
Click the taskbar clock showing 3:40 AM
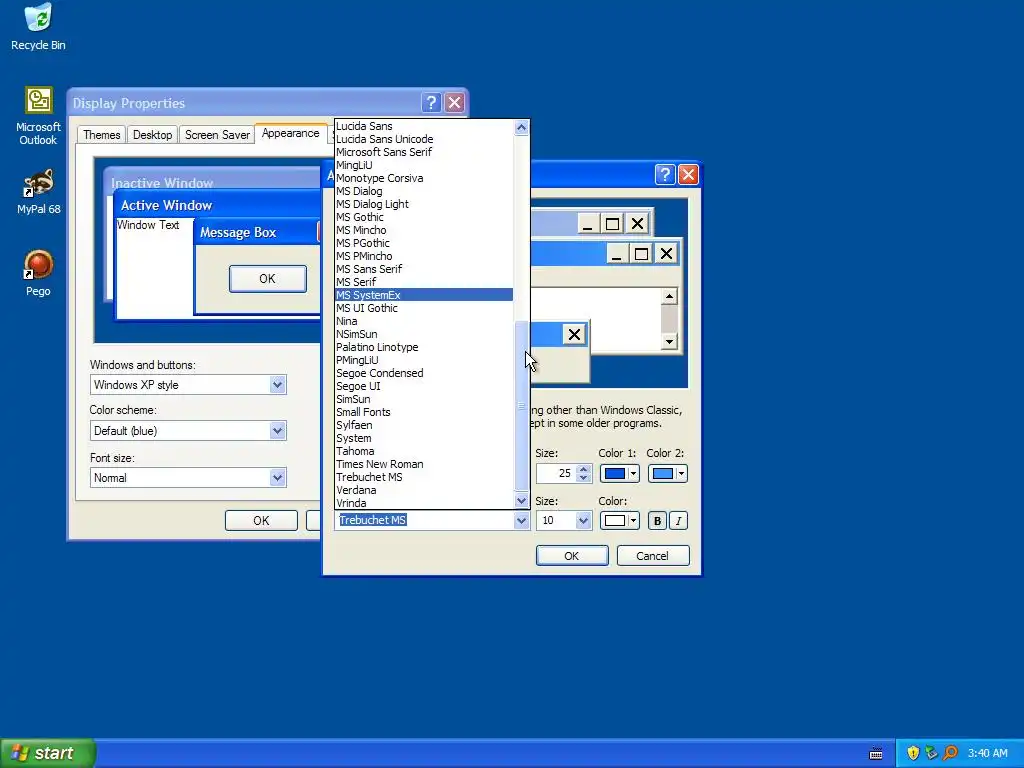(x=987, y=753)
